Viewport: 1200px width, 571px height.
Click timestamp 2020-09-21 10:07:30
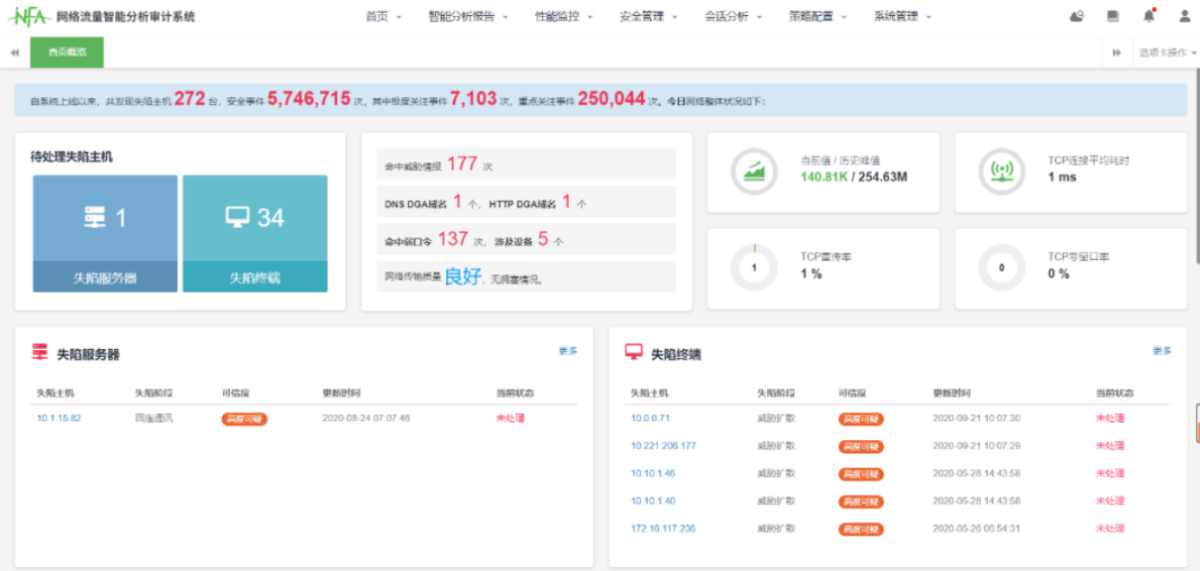pyautogui.click(x=976, y=418)
